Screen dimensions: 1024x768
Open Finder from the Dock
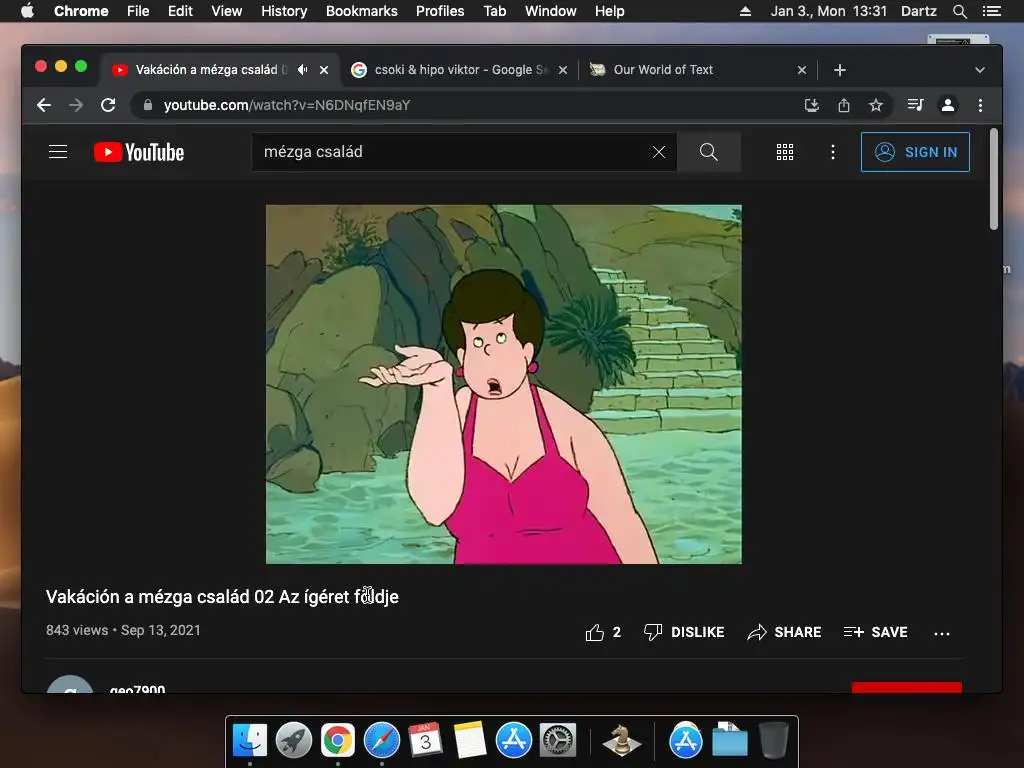250,740
